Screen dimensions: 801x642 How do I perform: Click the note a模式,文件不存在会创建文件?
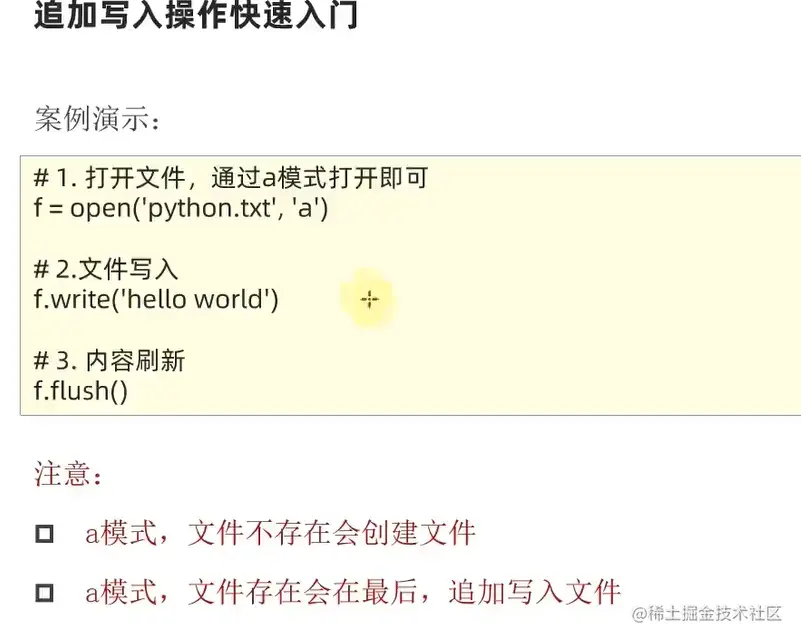(x=280, y=533)
